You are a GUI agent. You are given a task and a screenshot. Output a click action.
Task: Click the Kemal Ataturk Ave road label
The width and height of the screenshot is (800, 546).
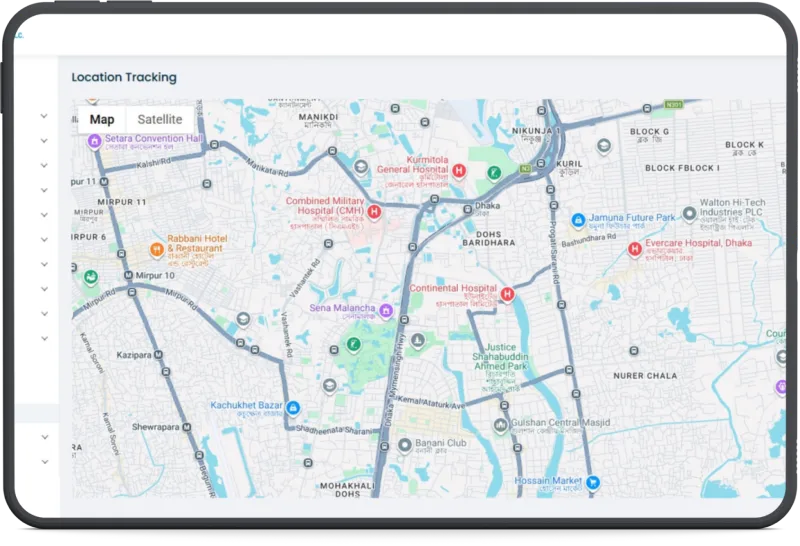431,403
